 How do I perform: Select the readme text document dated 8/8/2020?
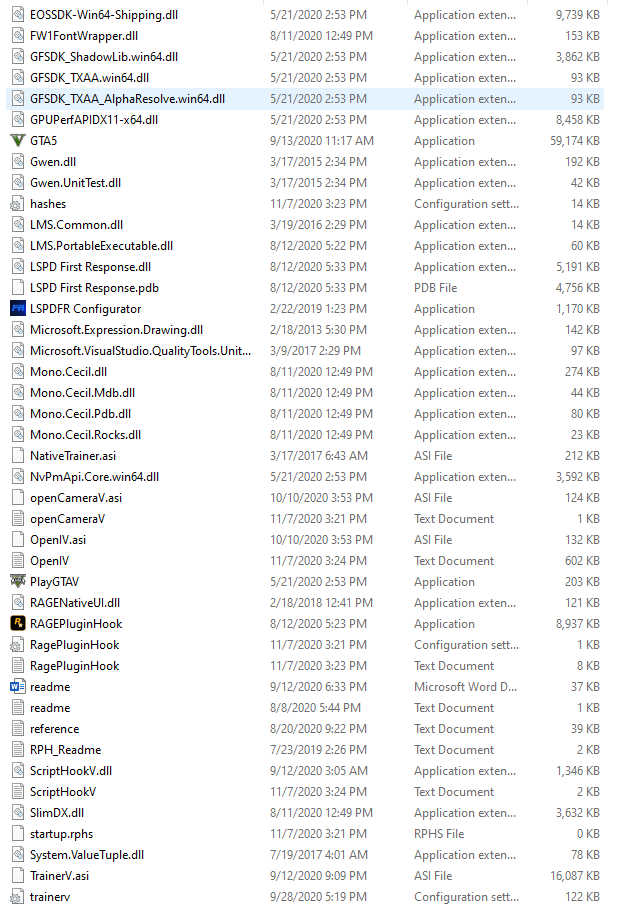[x=50, y=708]
